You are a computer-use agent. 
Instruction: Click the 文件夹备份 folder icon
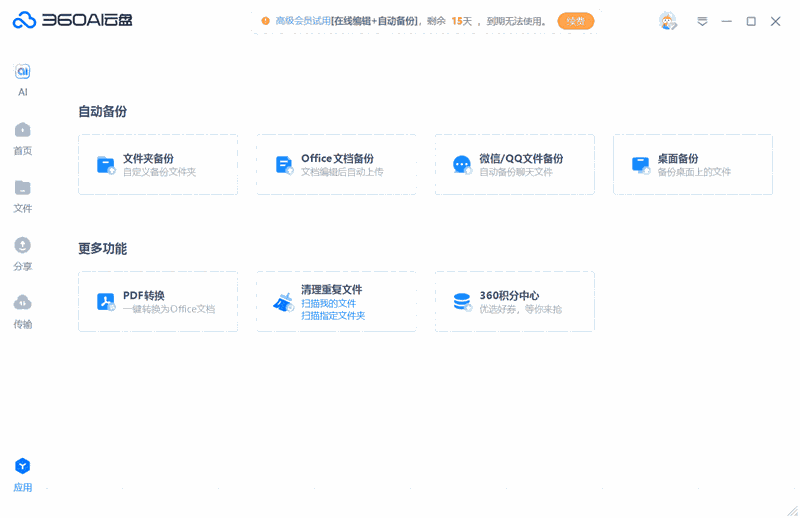click(x=106, y=165)
